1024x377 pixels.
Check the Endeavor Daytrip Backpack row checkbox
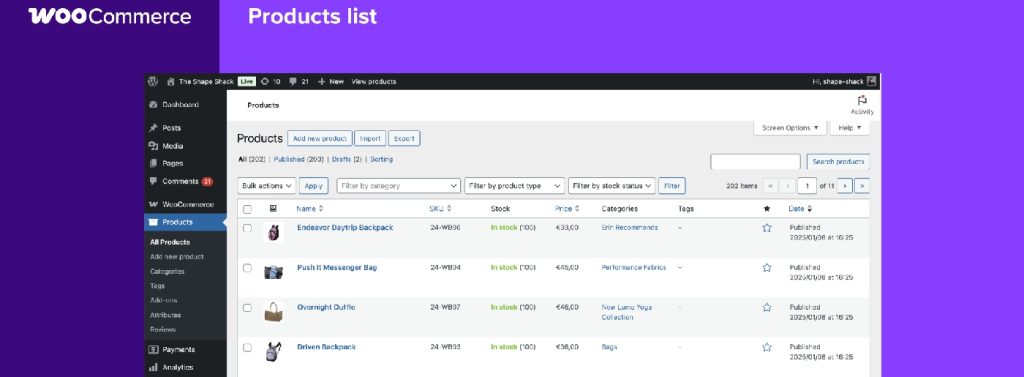click(248, 228)
